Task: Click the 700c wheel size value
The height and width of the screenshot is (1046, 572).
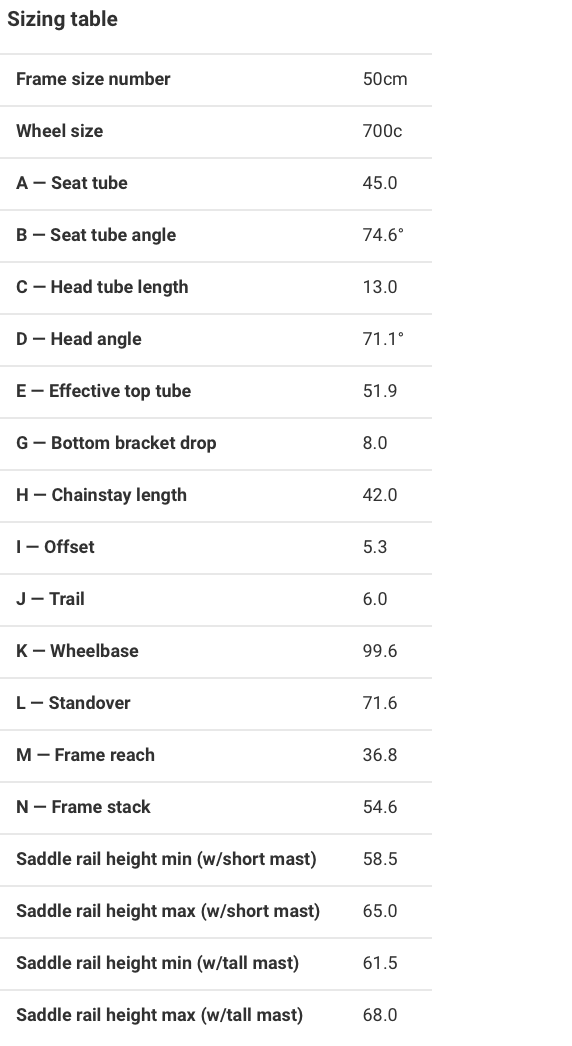Action: coord(382,131)
